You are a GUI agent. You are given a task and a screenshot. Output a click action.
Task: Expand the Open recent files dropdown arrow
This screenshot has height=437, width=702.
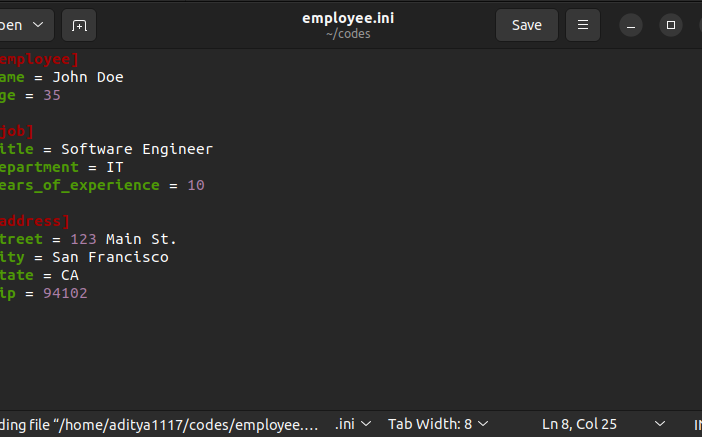point(39,25)
